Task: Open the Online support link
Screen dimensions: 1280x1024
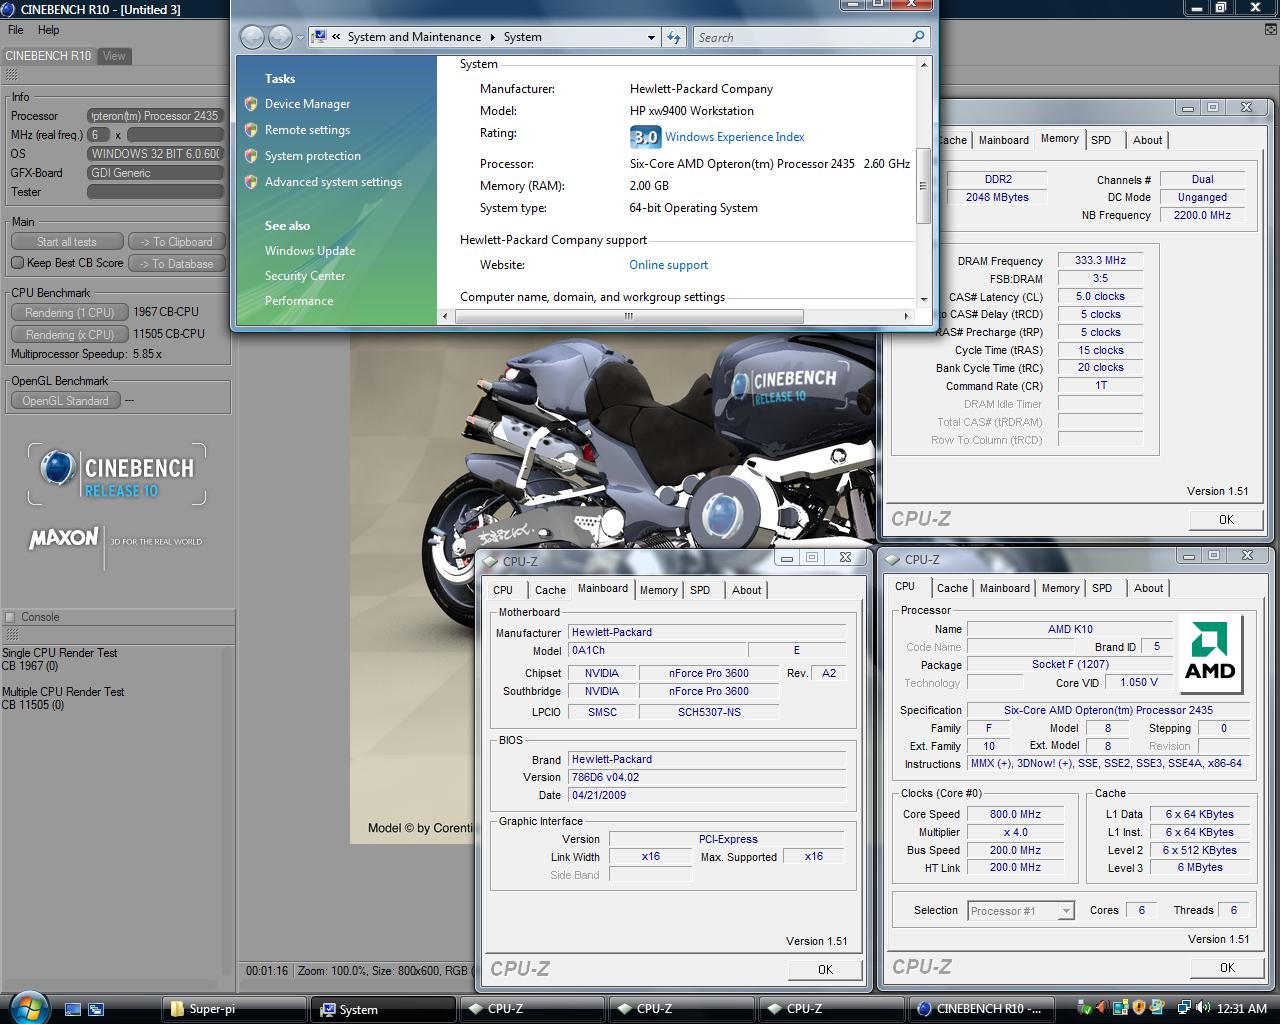Action: [x=668, y=265]
